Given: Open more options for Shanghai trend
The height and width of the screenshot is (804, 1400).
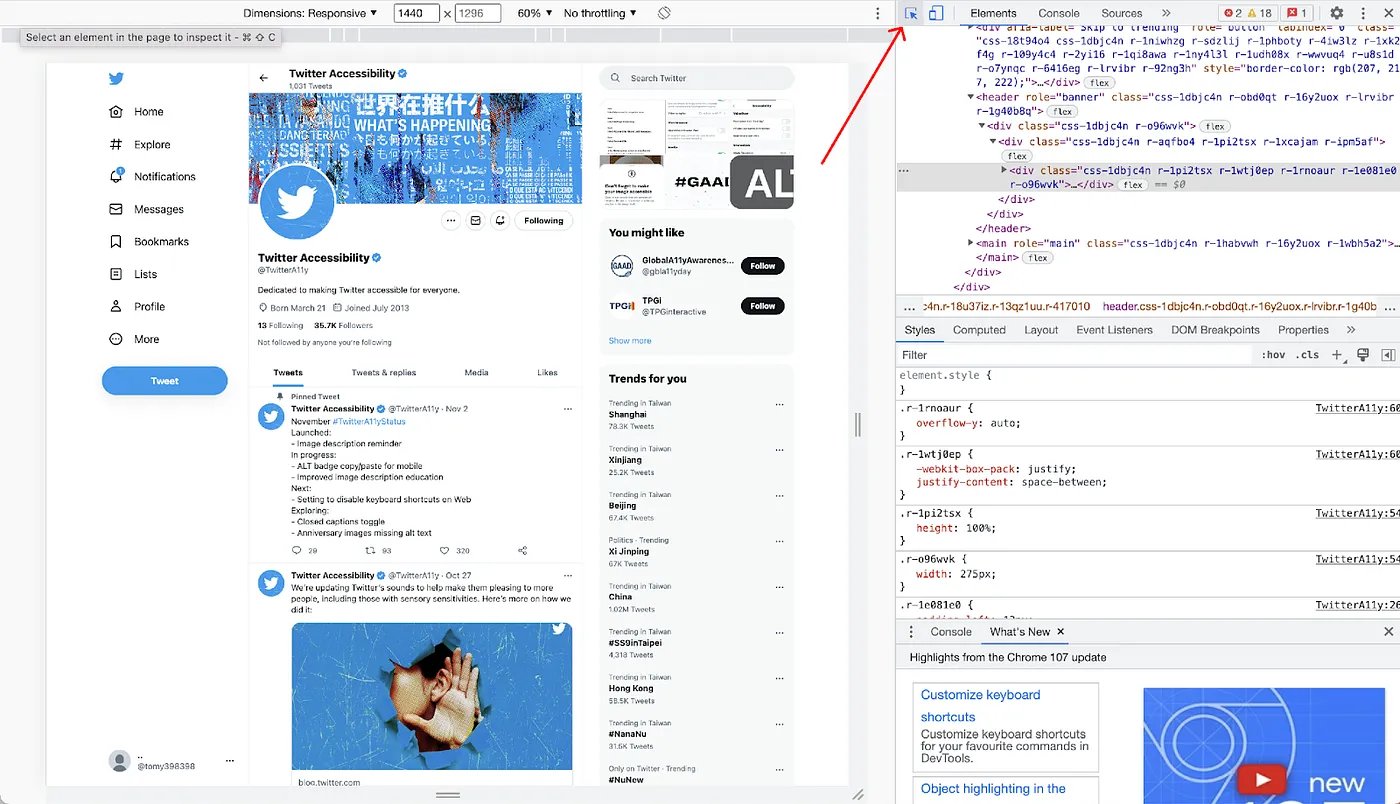Looking at the screenshot, I should click(x=779, y=403).
